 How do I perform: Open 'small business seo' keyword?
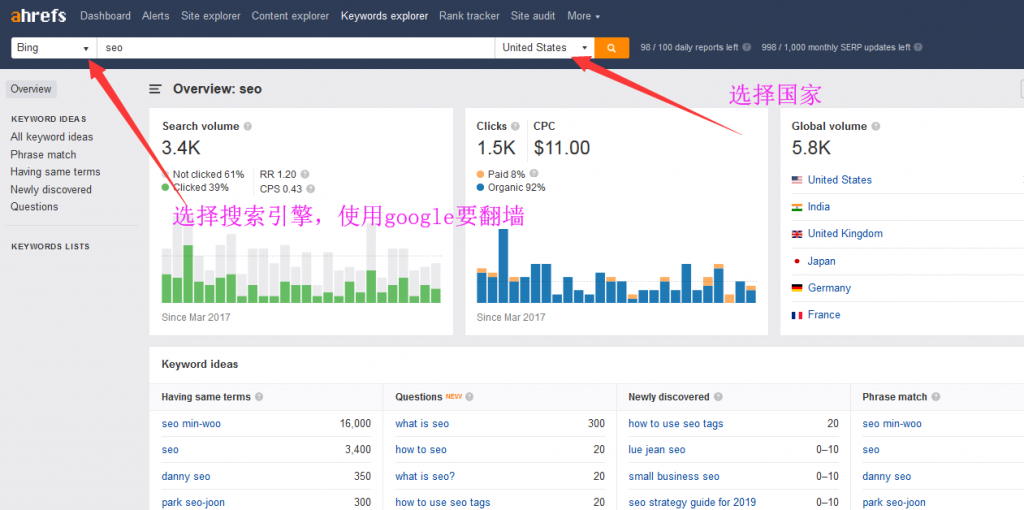674,477
